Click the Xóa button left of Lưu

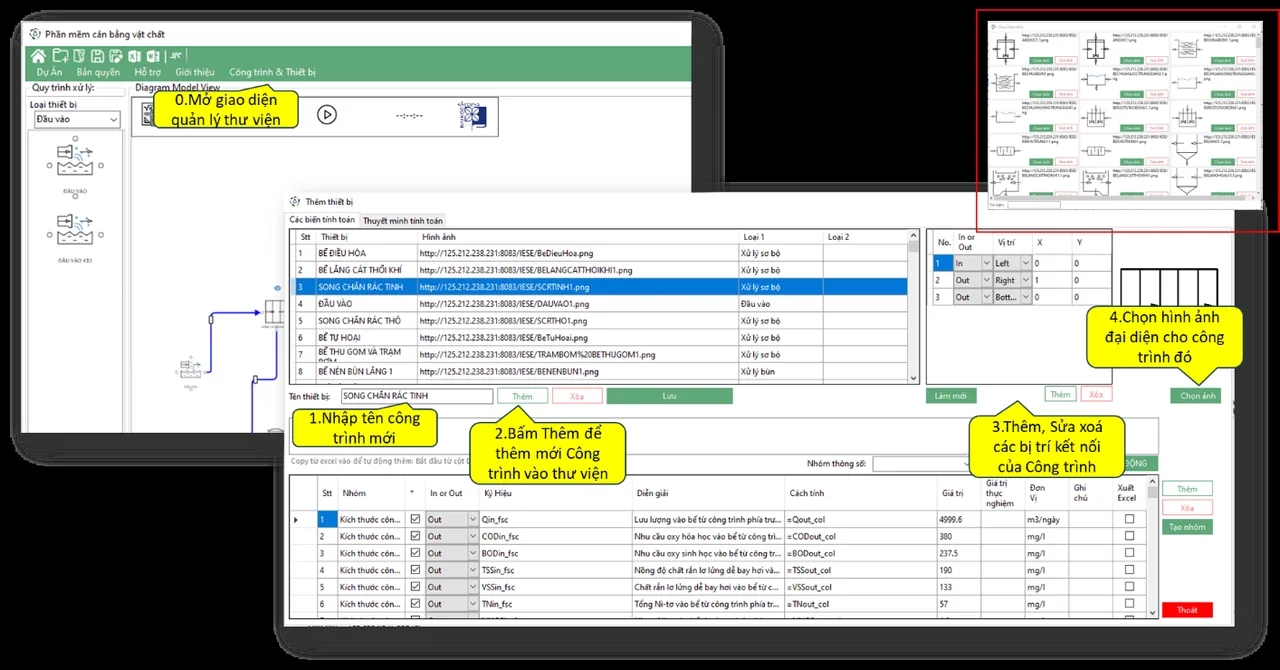(x=577, y=396)
